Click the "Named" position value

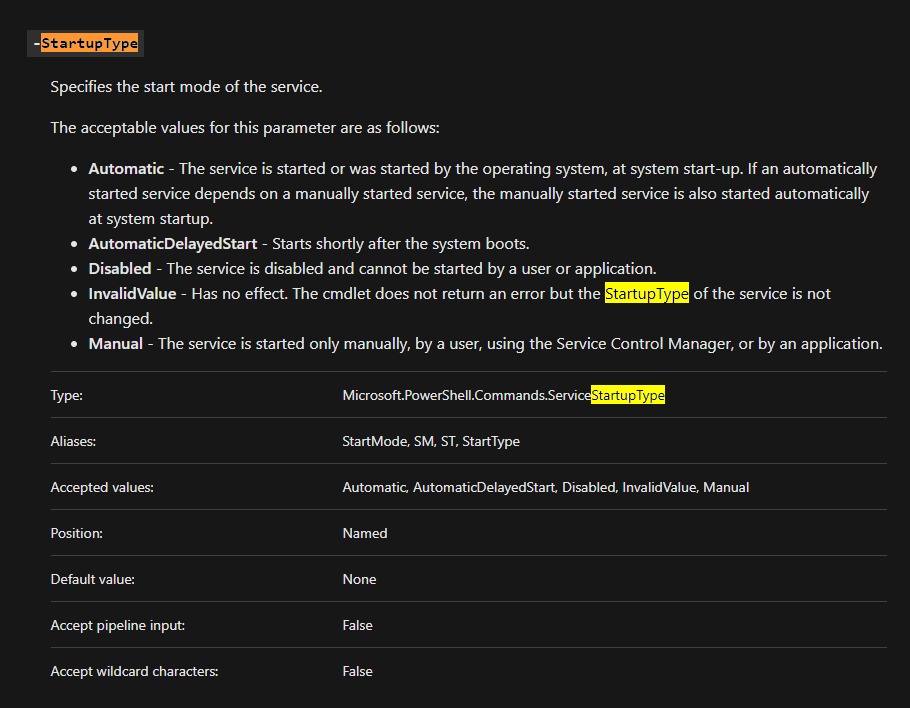click(x=365, y=534)
